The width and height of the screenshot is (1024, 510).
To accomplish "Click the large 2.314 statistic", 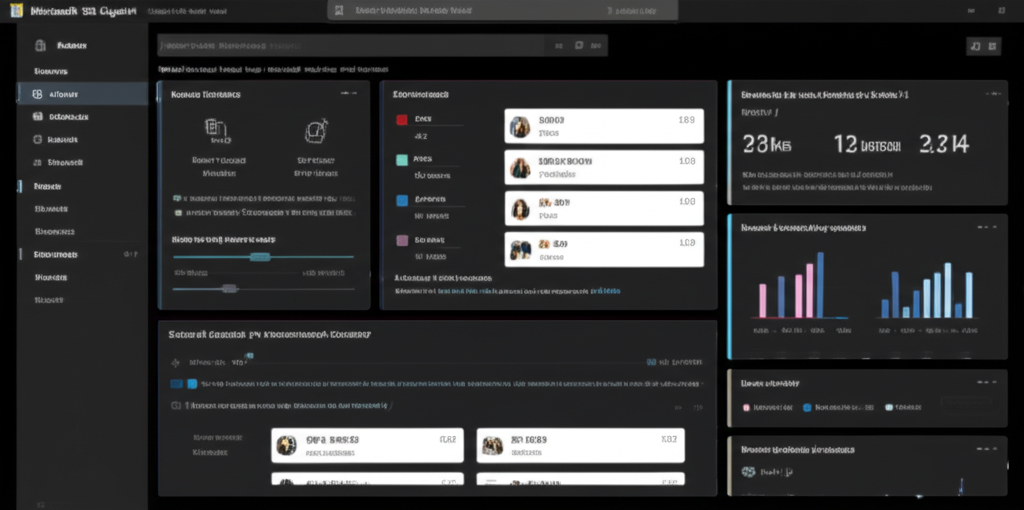I will coord(944,144).
